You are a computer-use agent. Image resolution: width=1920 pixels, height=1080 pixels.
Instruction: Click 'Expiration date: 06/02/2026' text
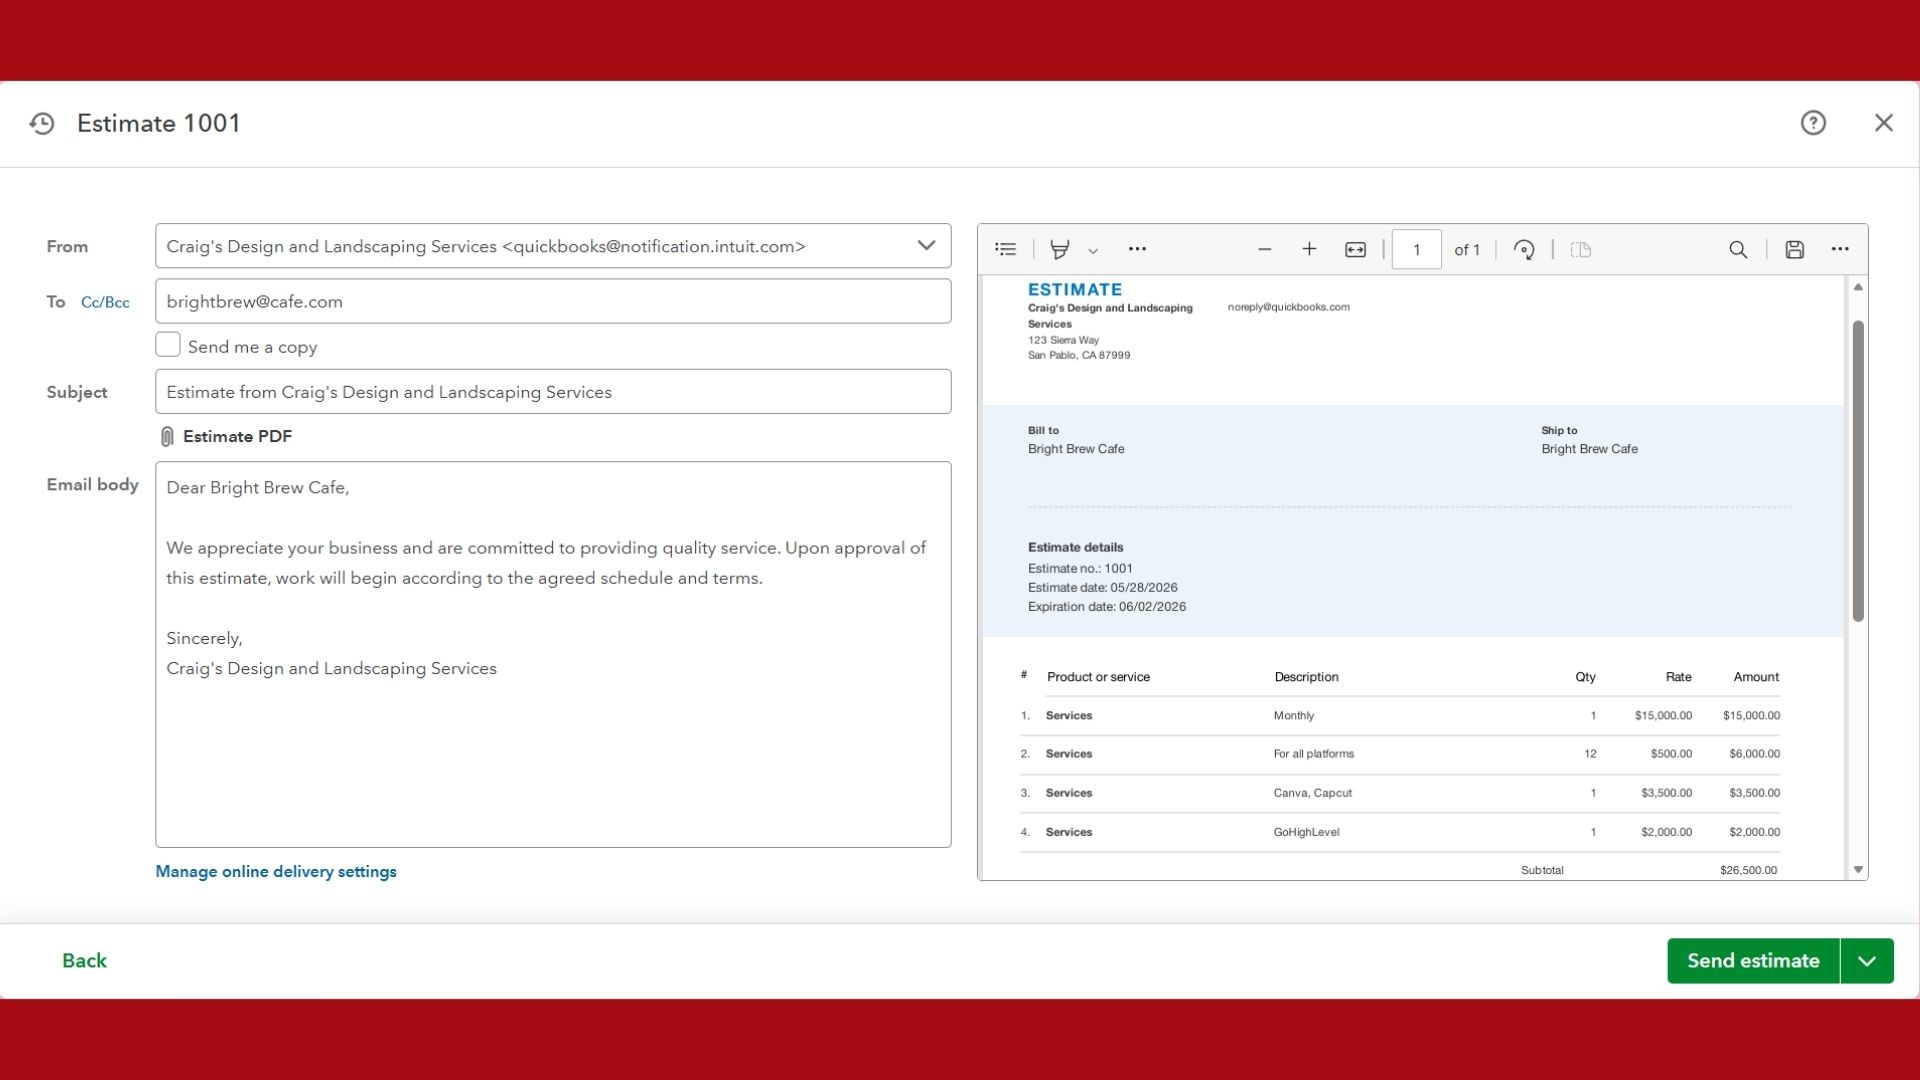coord(1107,607)
